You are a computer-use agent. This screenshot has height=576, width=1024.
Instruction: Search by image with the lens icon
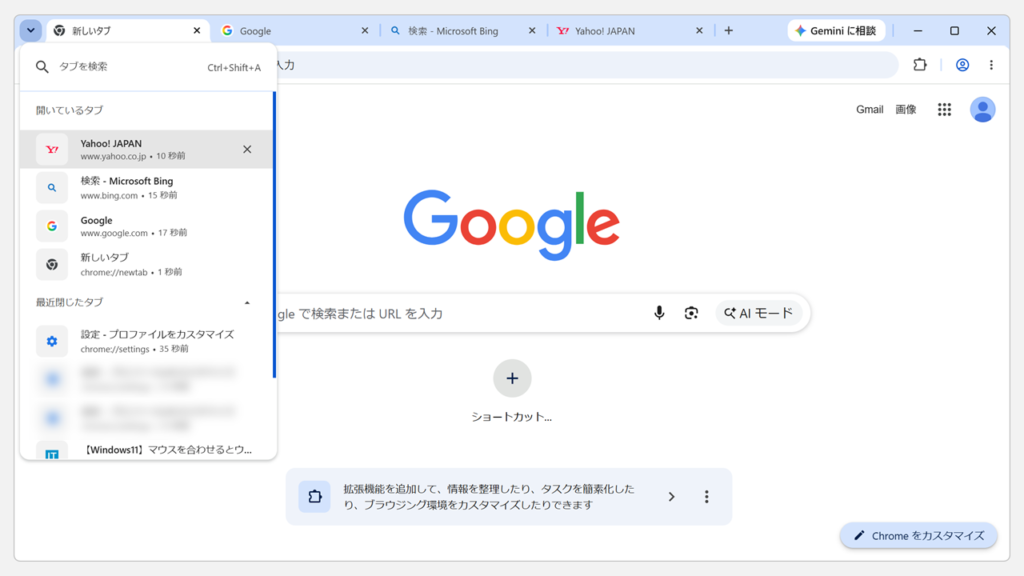coord(691,313)
